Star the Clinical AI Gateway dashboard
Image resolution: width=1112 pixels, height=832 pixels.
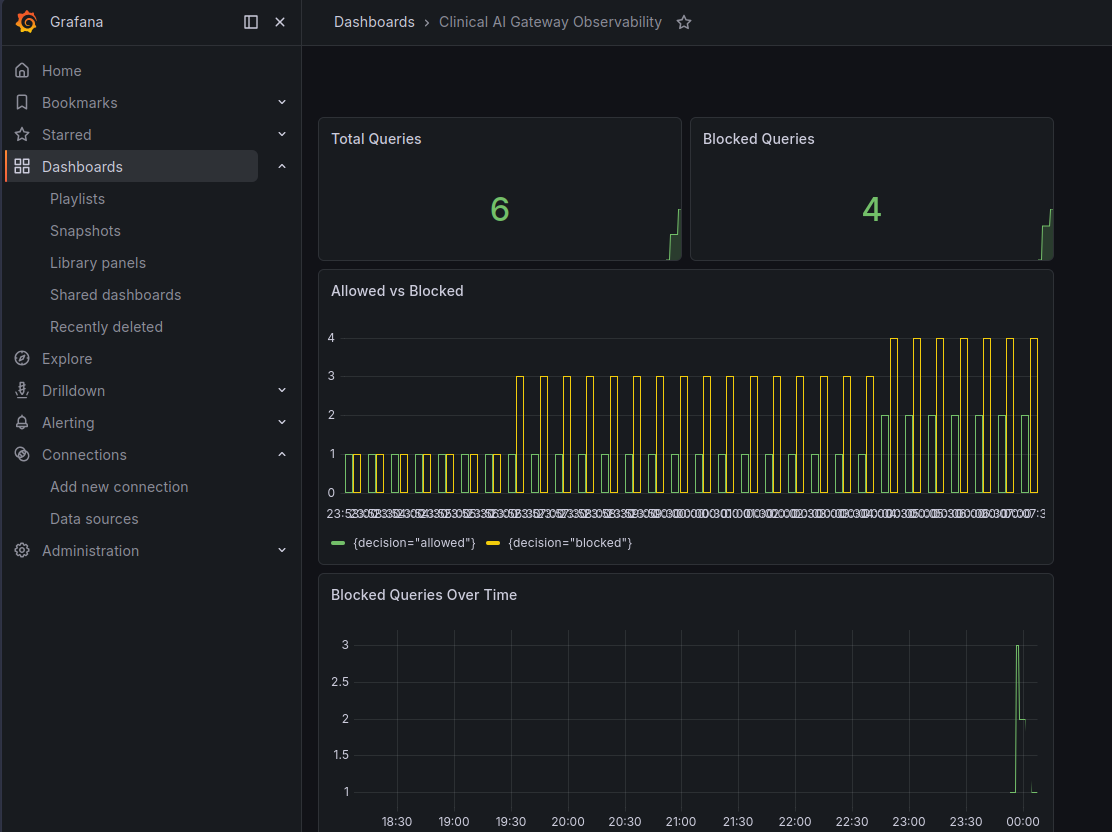684,23
